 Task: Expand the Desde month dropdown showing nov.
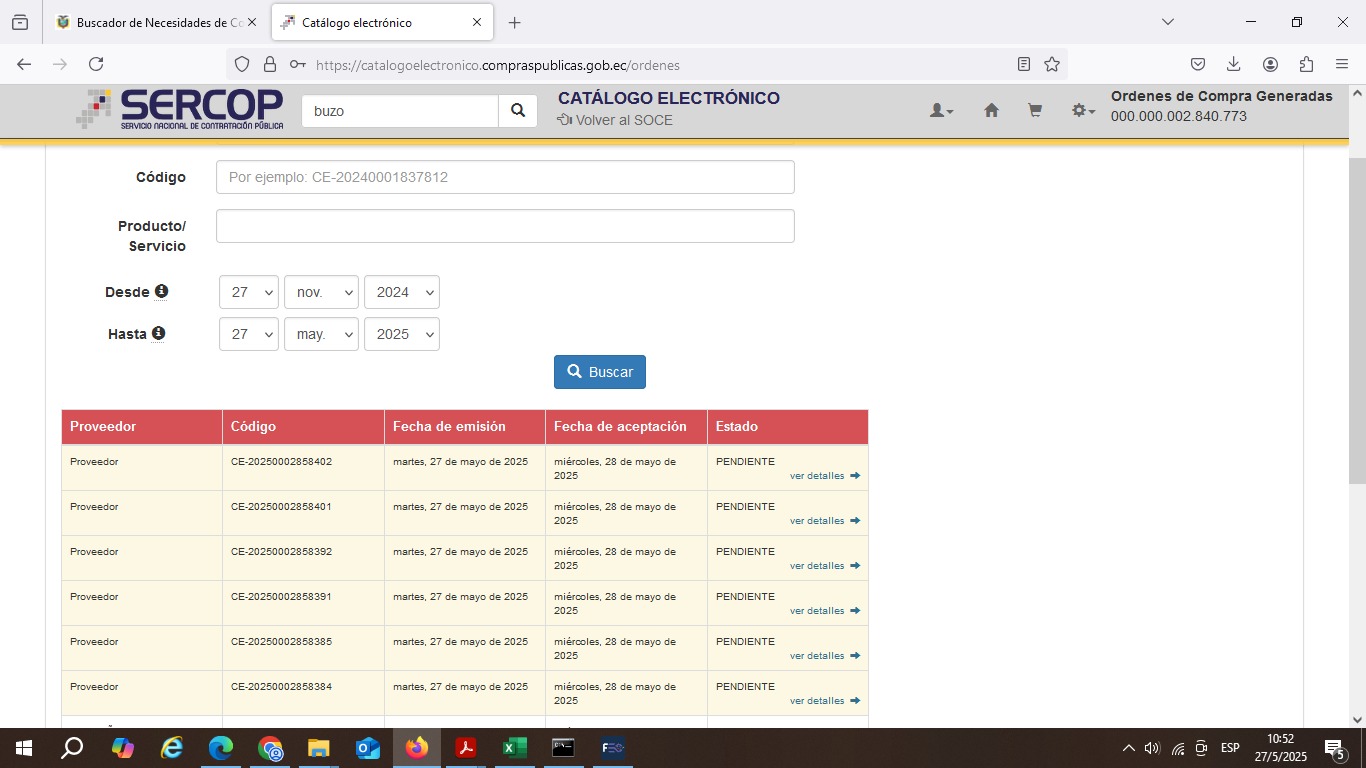(x=321, y=292)
